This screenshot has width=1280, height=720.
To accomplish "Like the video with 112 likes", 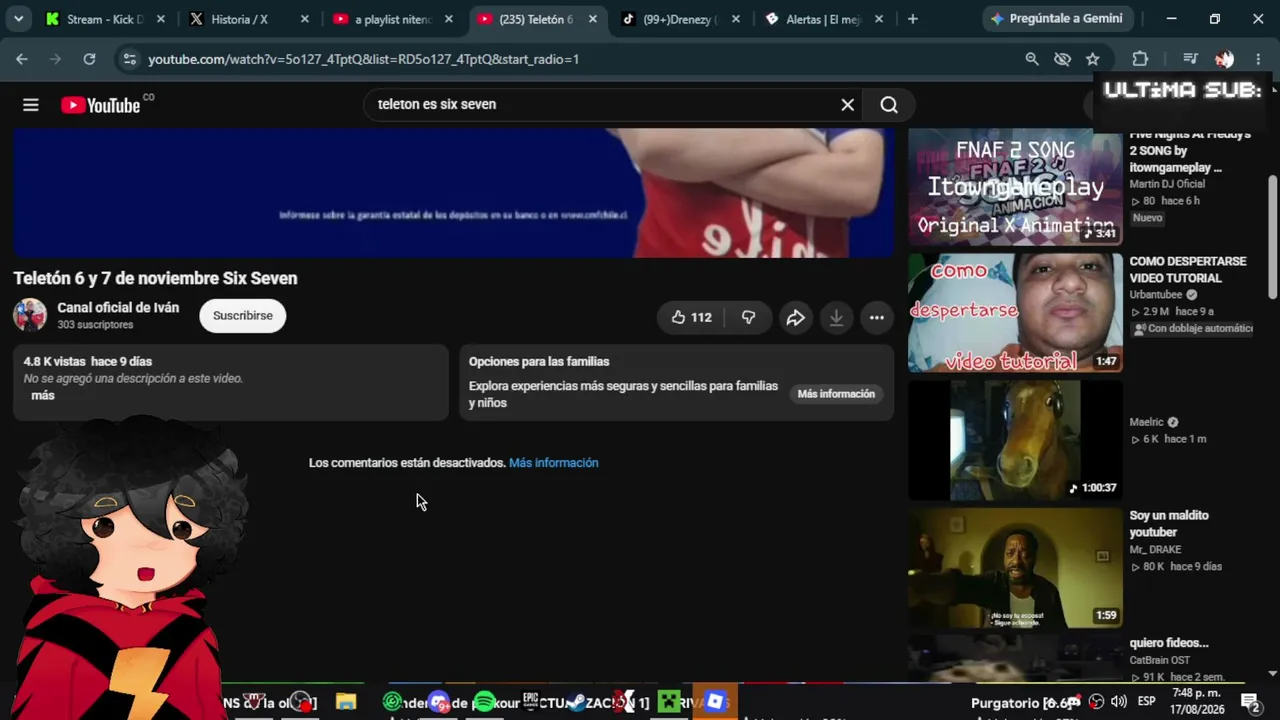I will coord(691,317).
